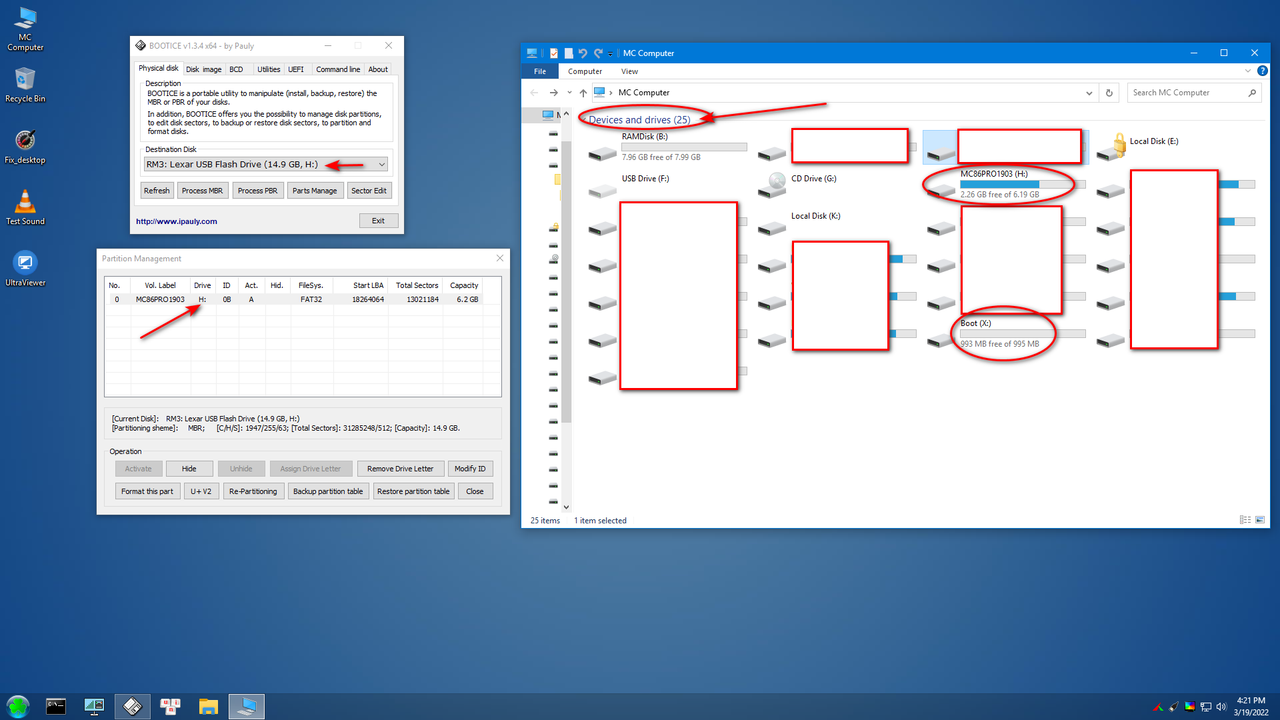Viewport: 1280px width, 720px height.
Task: Refresh the explorer address bar
Action: coord(1108,93)
